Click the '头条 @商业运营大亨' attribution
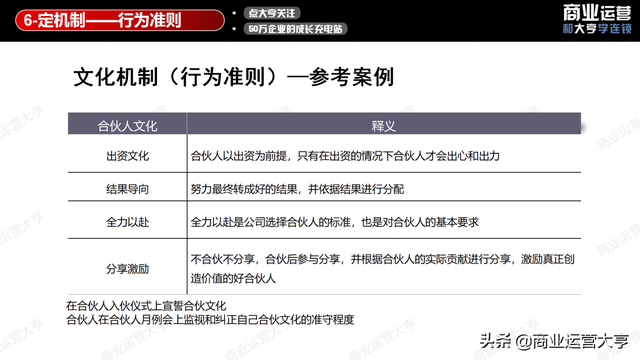 pos(554,341)
